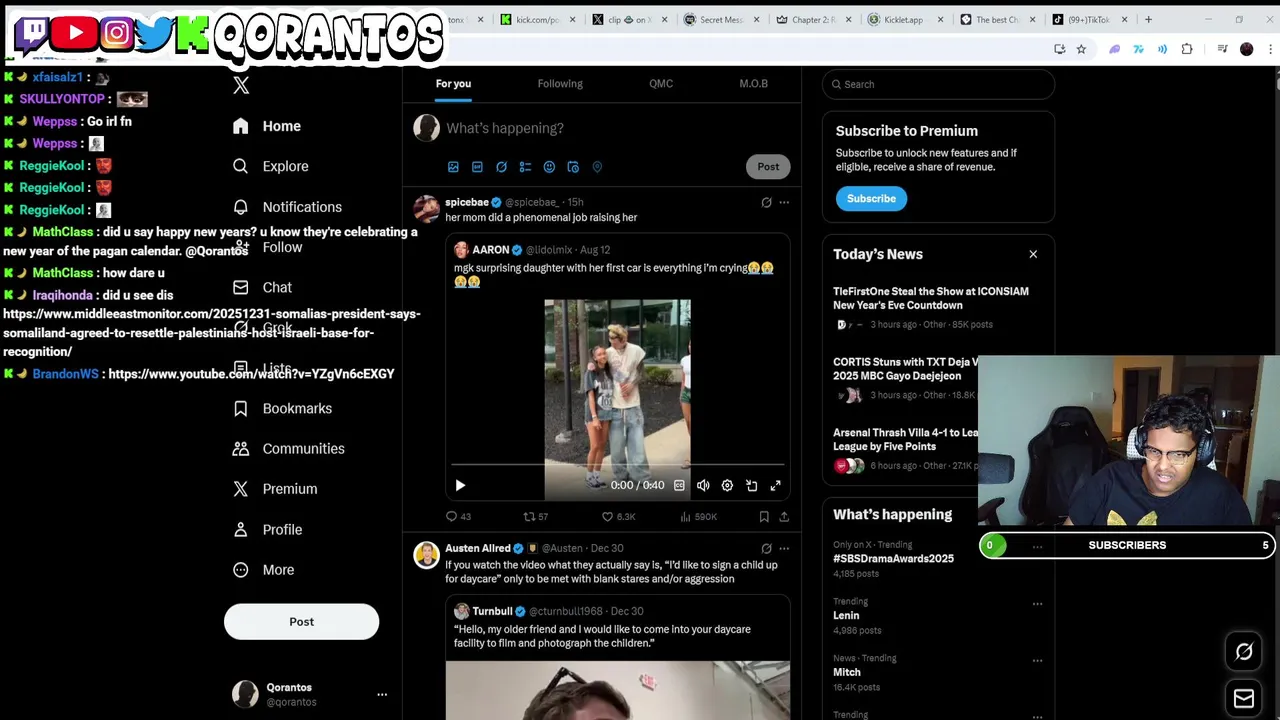Open BrandonWS YouTube link in chat
Screen dimensions: 1280x720
(251, 374)
